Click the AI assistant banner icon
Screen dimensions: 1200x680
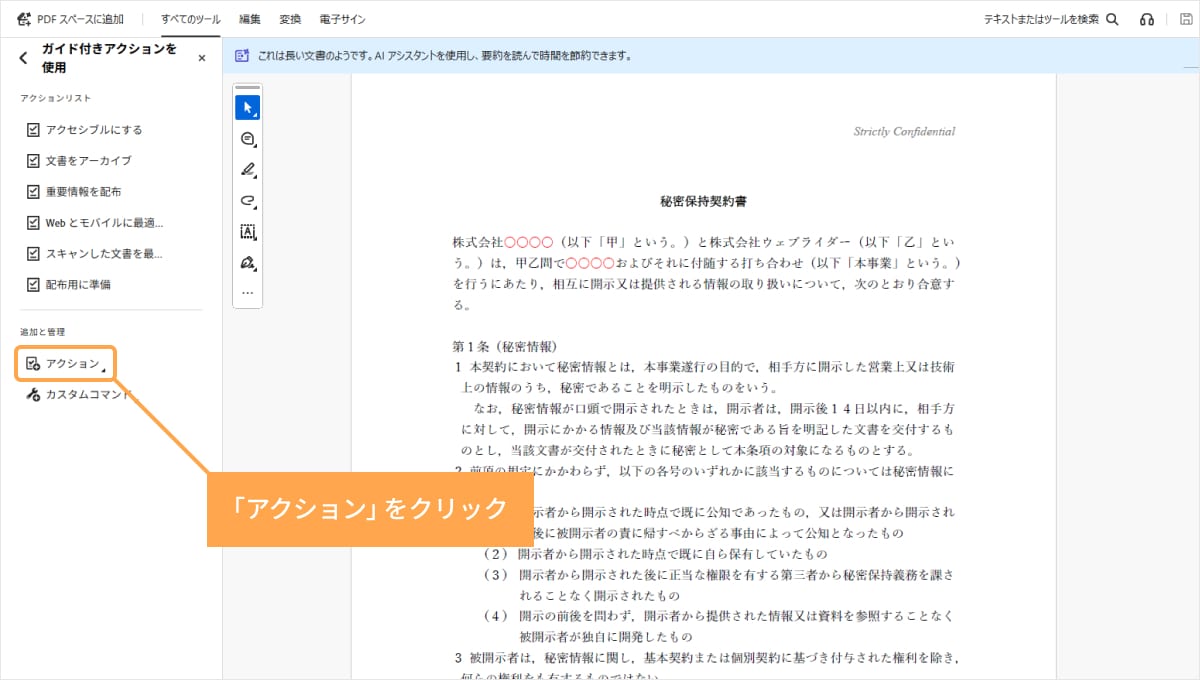[x=242, y=56]
